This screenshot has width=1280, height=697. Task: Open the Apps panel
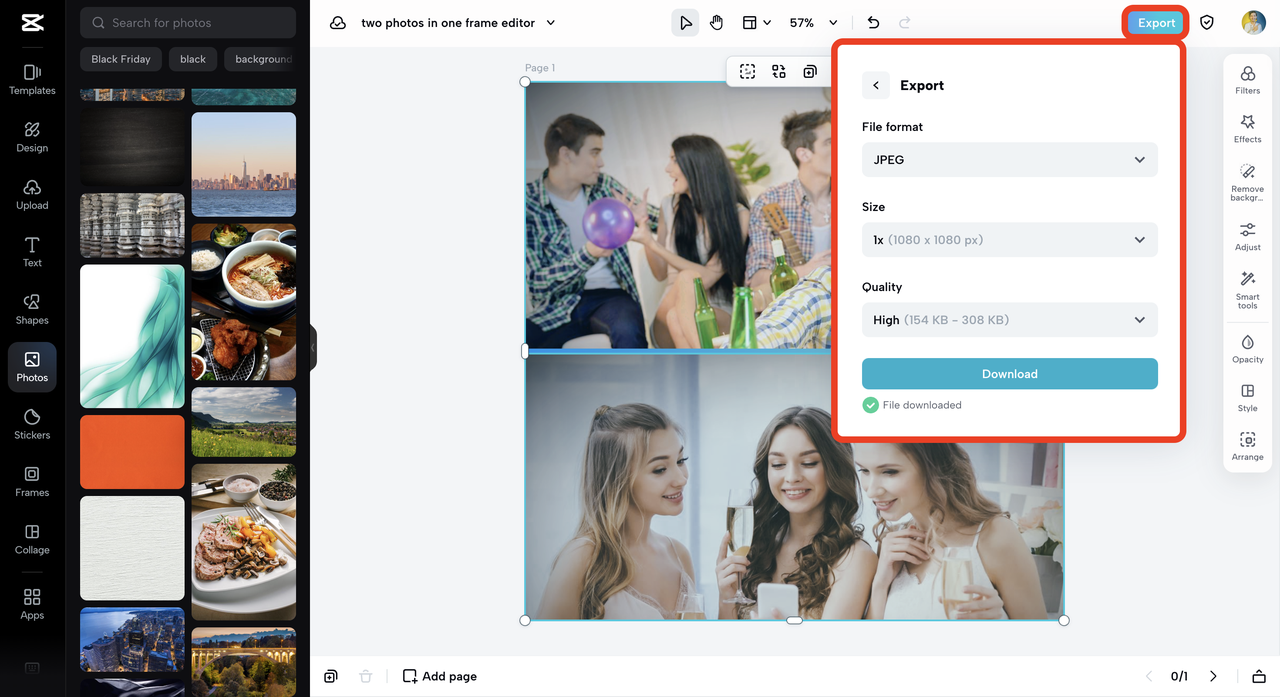point(32,604)
